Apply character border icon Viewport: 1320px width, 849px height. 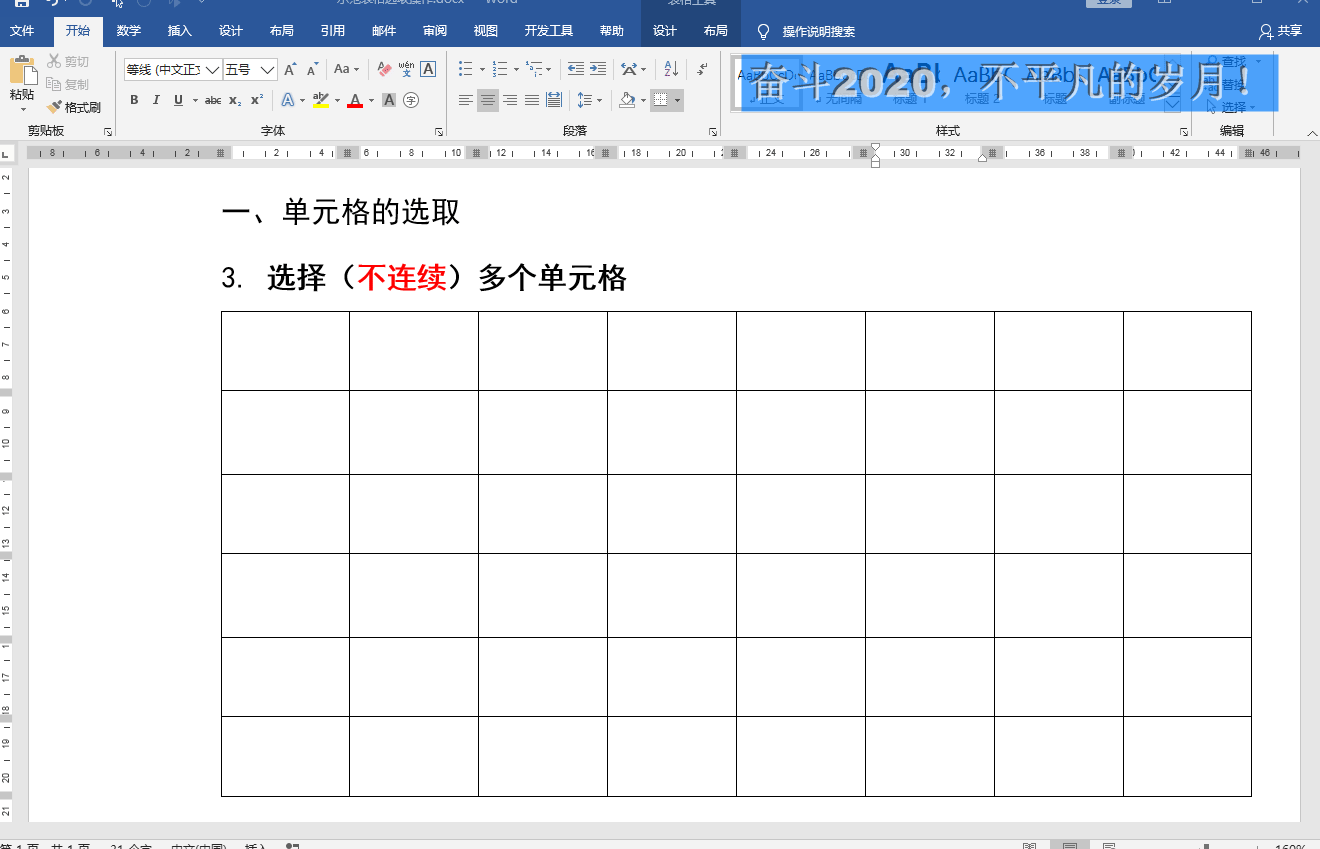(x=428, y=70)
